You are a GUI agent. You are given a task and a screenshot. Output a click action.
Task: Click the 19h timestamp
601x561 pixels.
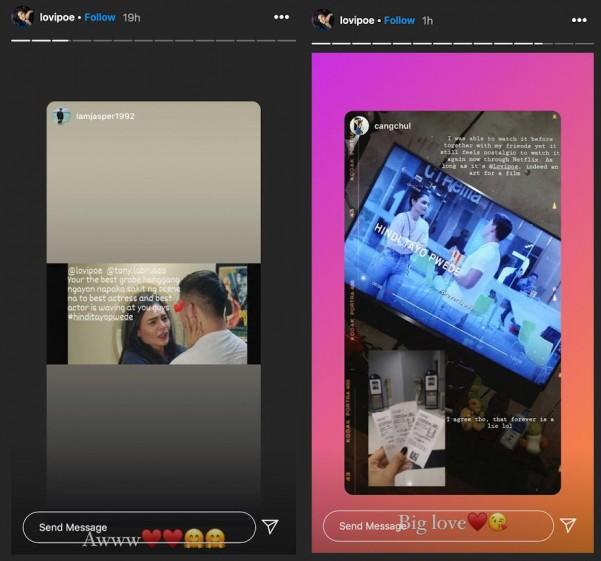[x=131, y=18]
